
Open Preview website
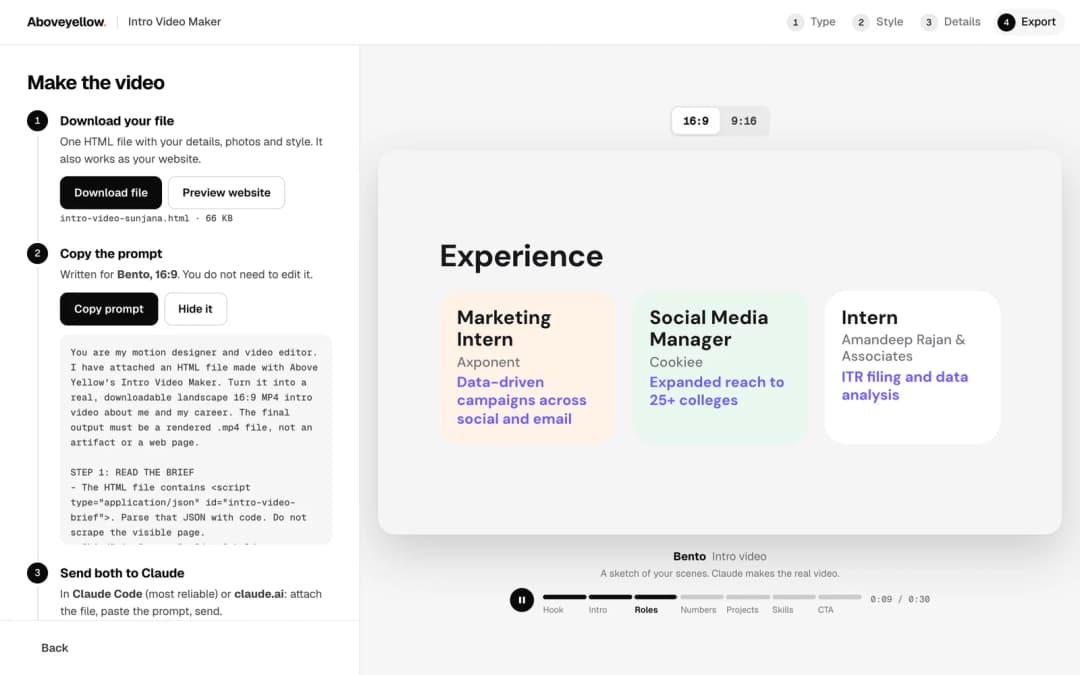[x=227, y=193]
